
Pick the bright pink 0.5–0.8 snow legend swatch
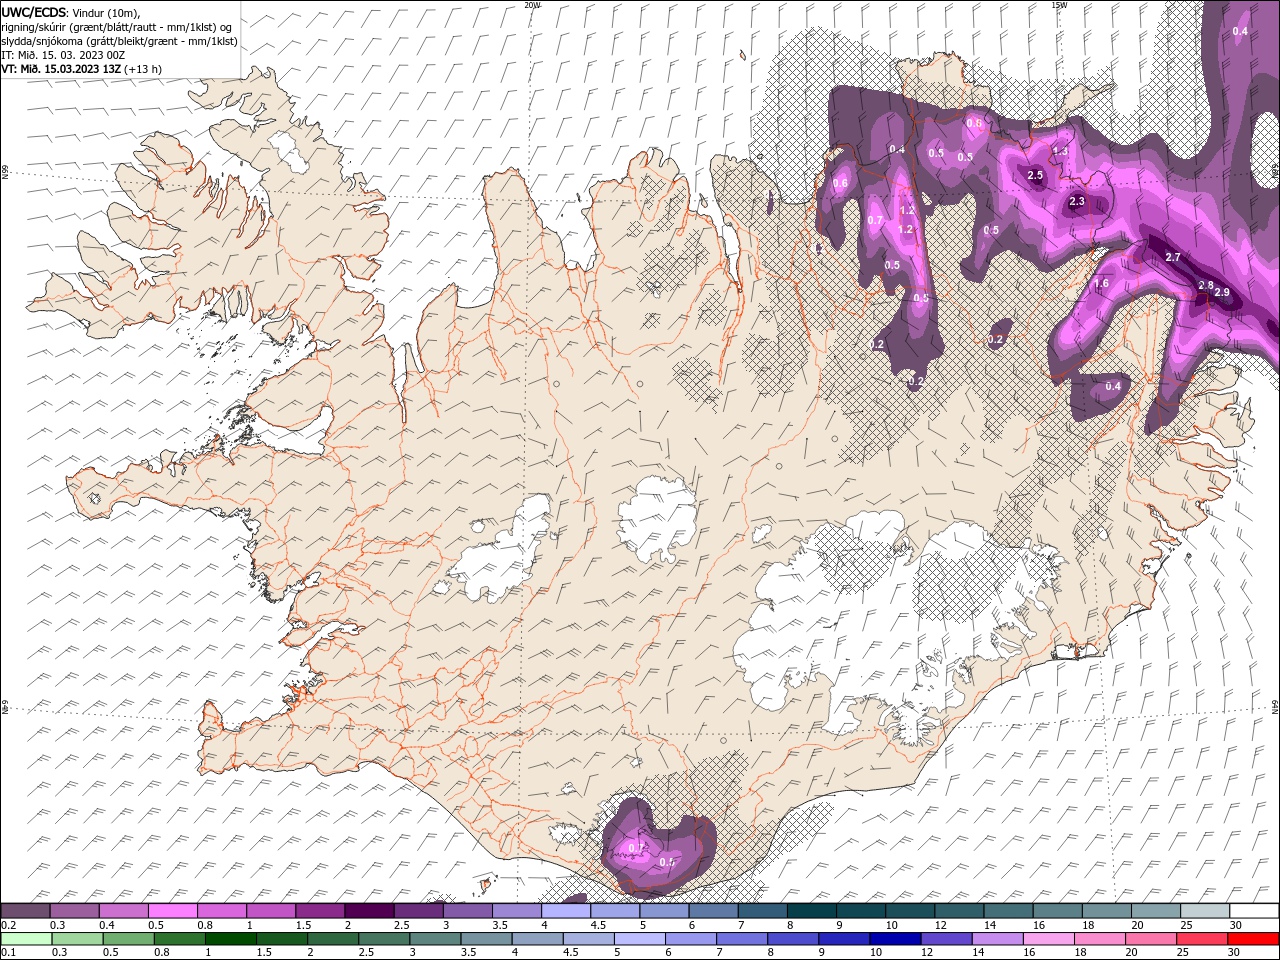coord(172,911)
